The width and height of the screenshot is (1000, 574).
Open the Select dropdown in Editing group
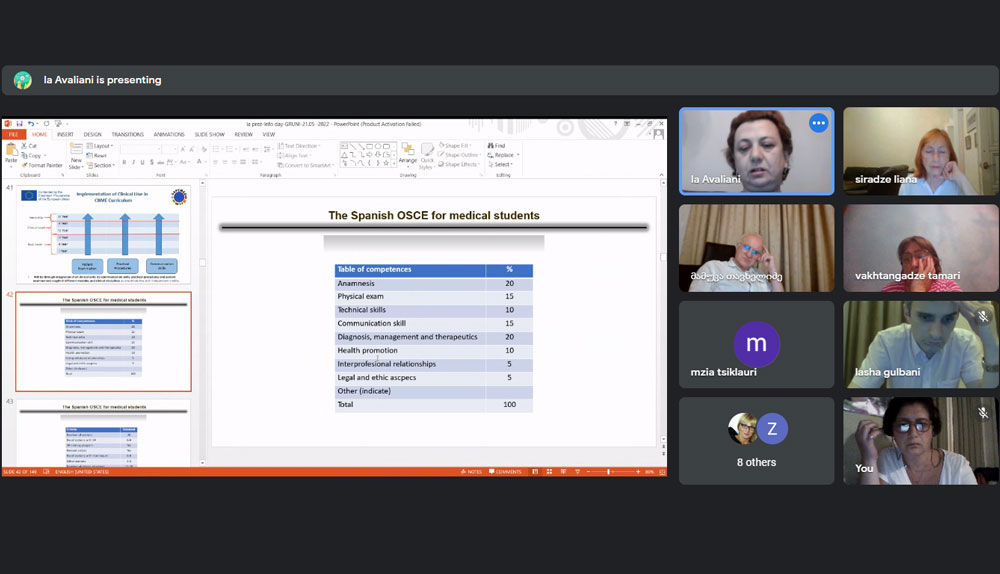pos(502,165)
